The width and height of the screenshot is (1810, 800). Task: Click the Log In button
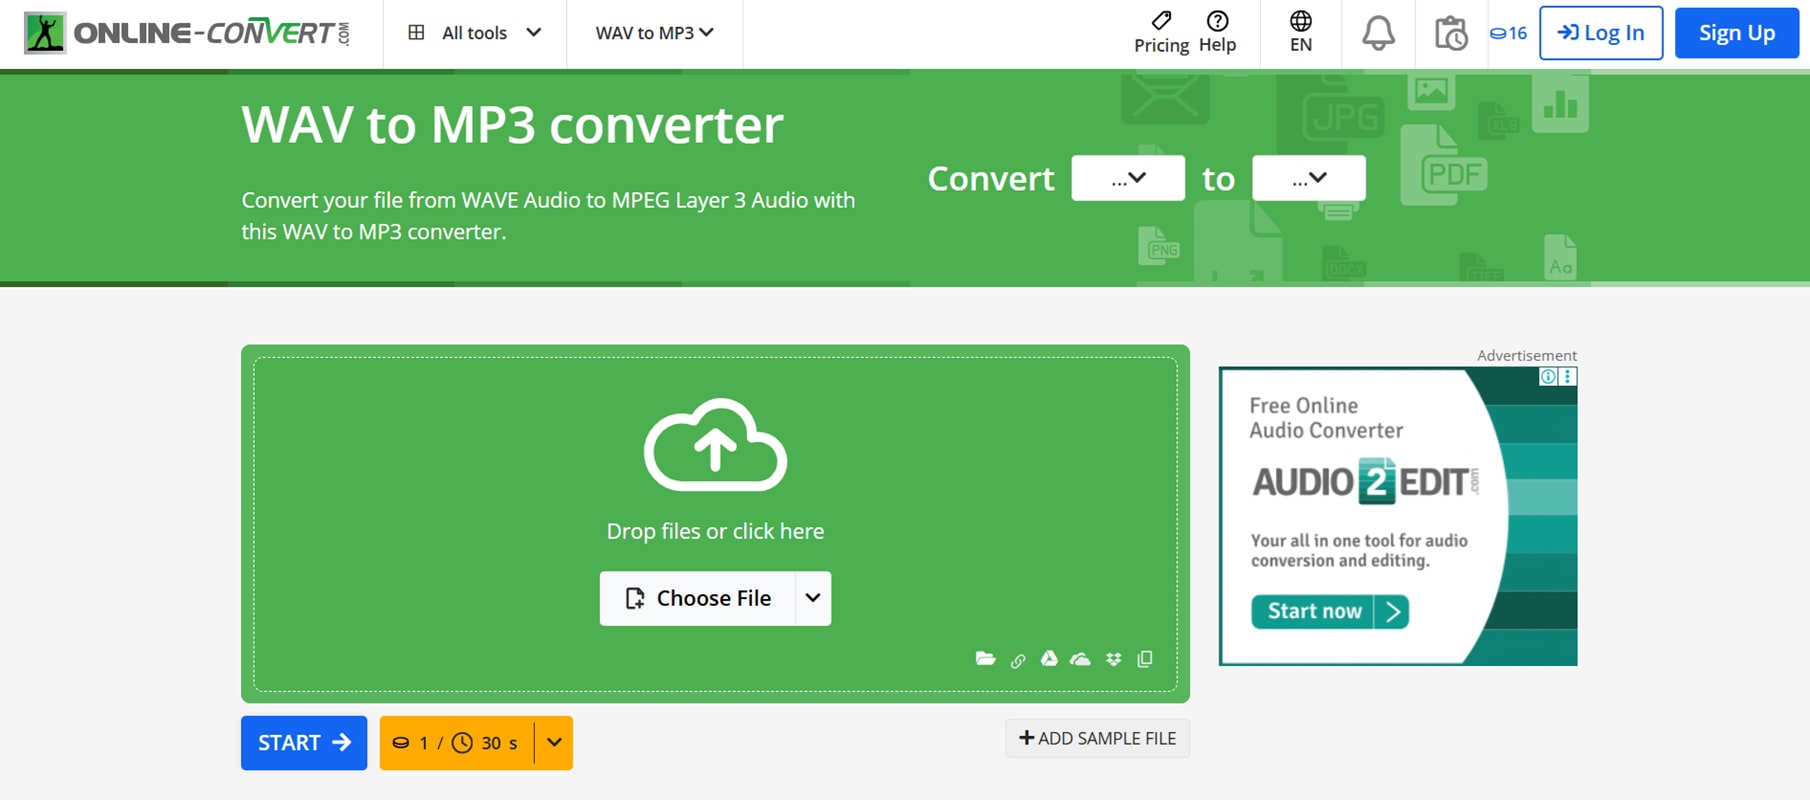1601,33
